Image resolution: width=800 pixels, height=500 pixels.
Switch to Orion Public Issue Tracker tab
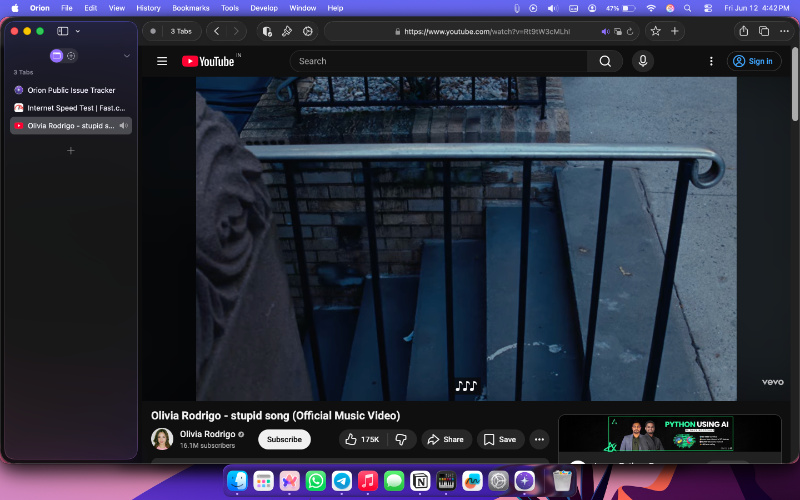coord(71,90)
